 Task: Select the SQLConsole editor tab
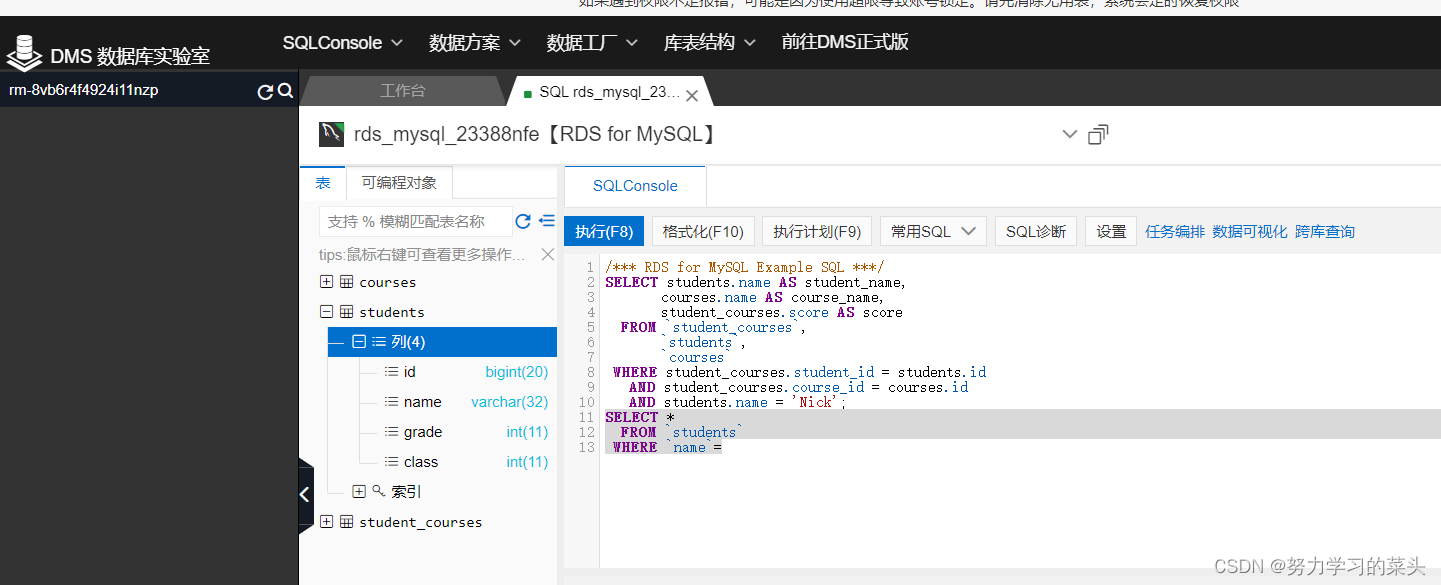tap(635, 186)
